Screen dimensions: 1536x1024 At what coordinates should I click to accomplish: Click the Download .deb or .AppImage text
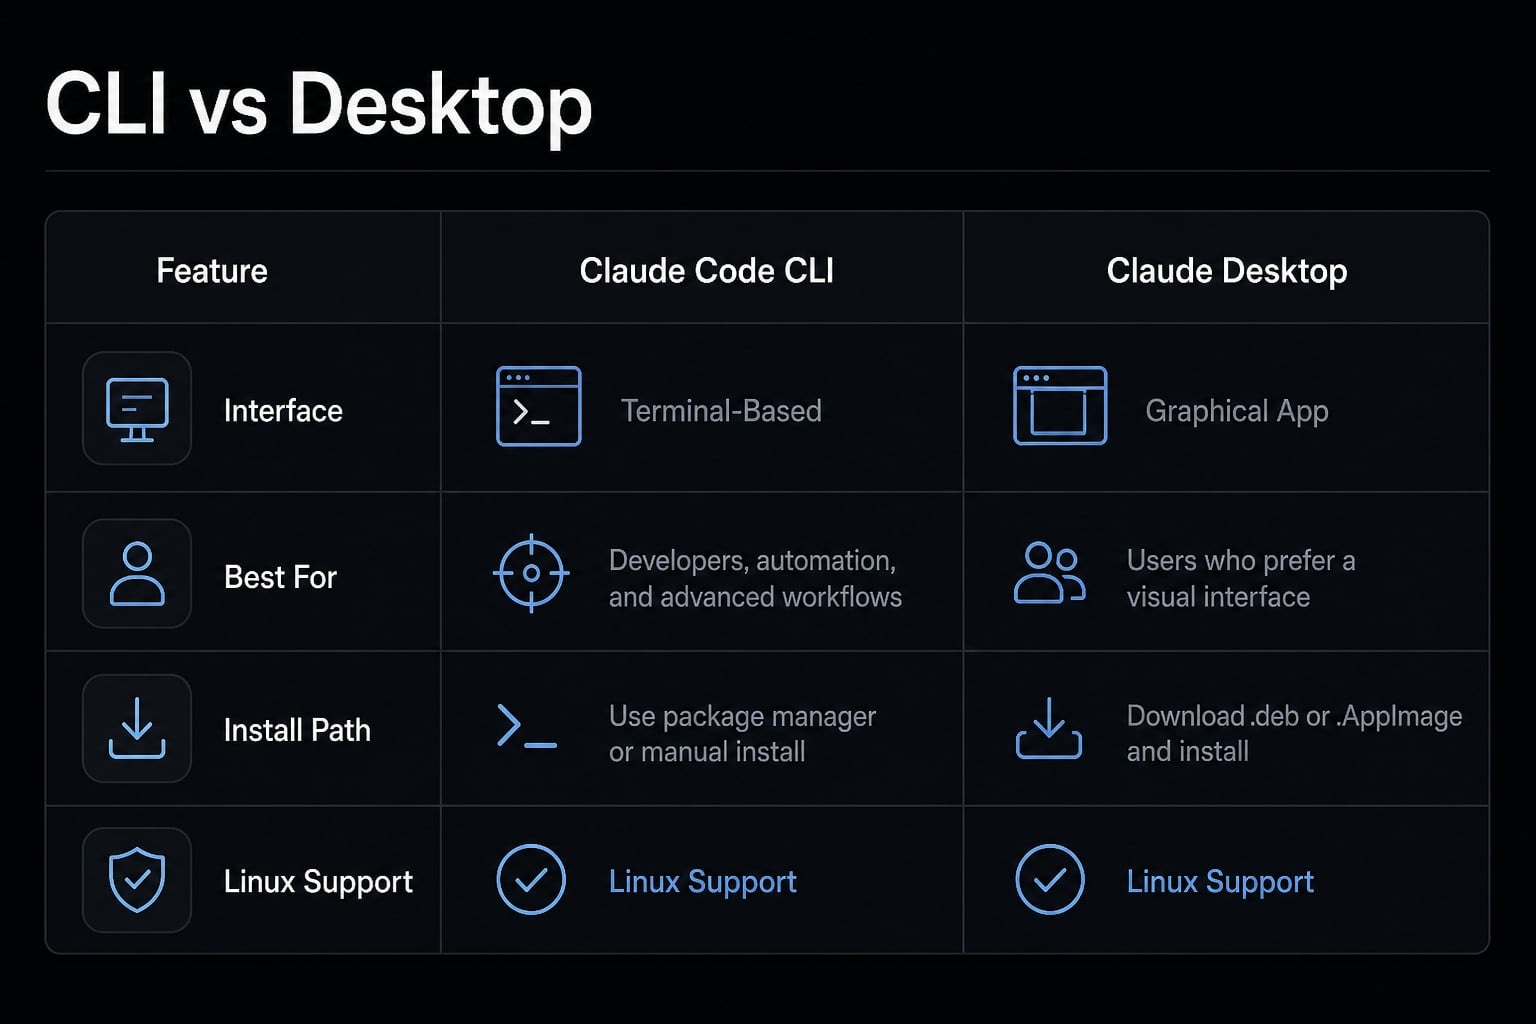[1294, 716]
